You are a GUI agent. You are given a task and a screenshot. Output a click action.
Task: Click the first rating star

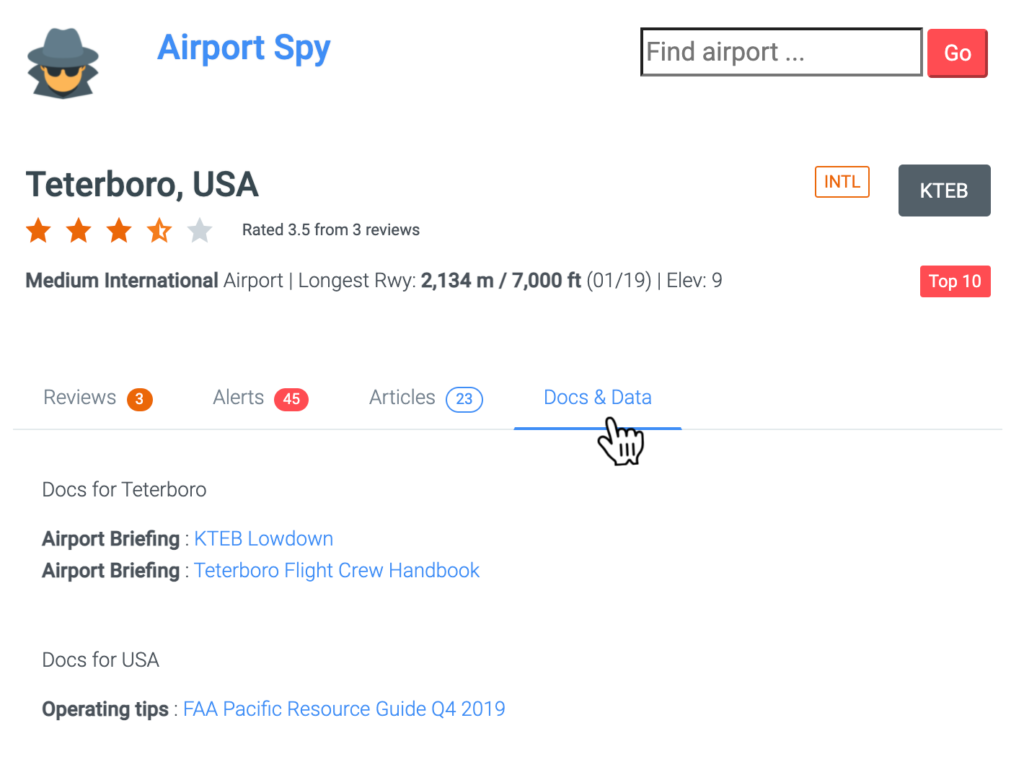click(x=38, y=231)
